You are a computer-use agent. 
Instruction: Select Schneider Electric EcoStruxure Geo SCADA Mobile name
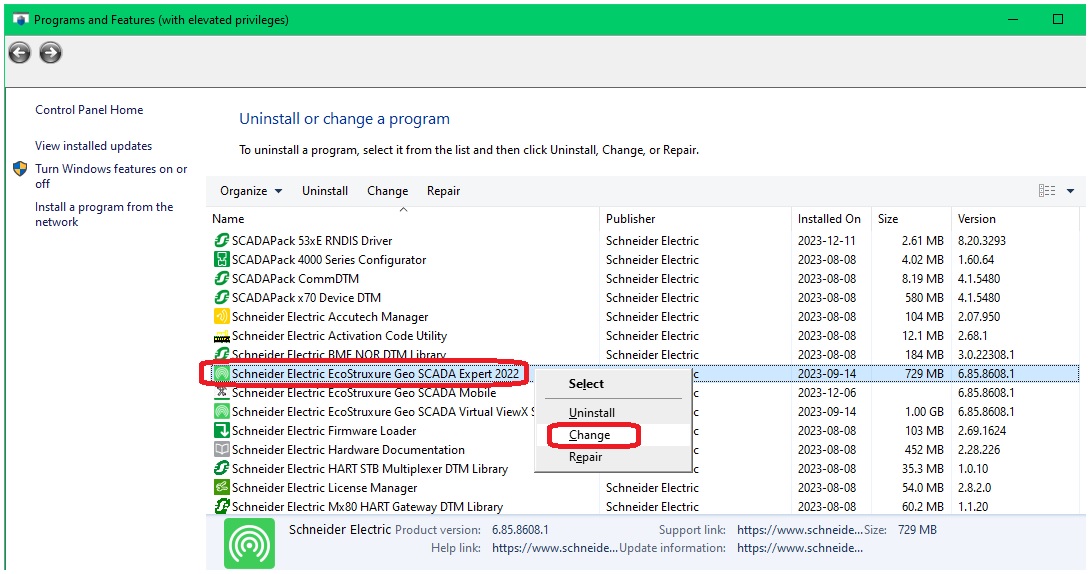pos(364,393)
